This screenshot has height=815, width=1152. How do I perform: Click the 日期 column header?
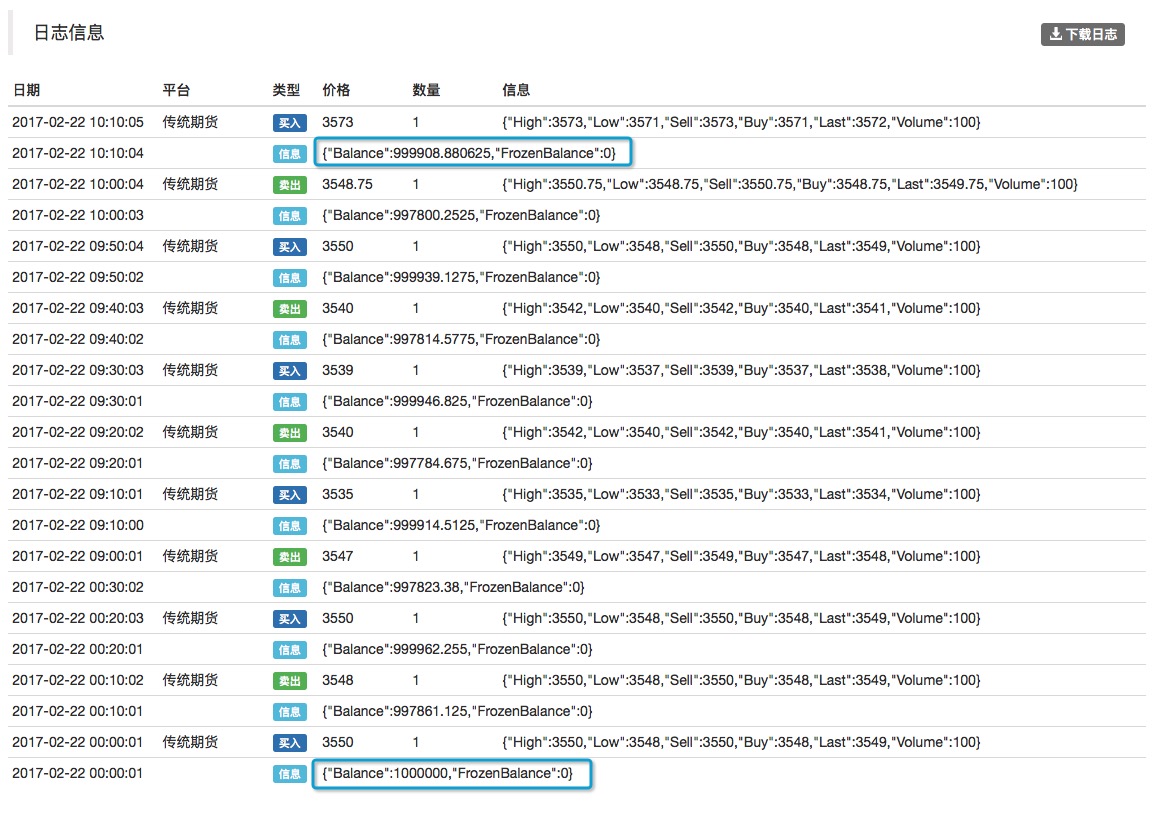(x=27, y=90)
